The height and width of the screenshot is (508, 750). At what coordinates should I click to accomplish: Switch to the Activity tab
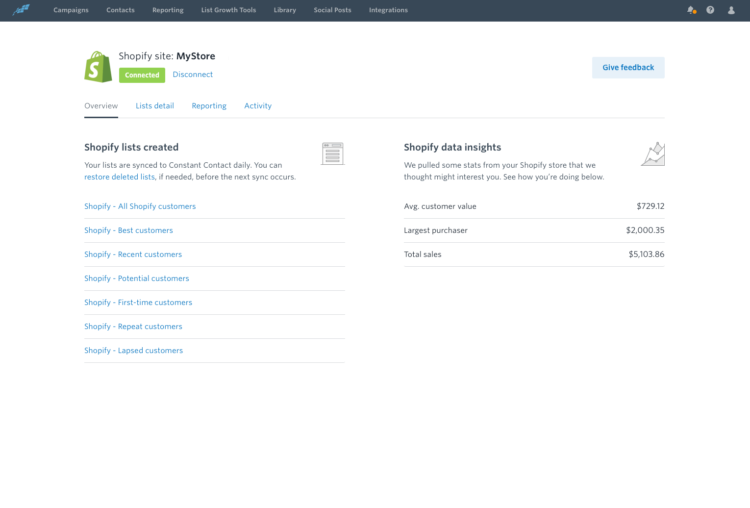[x=258, y=106]
